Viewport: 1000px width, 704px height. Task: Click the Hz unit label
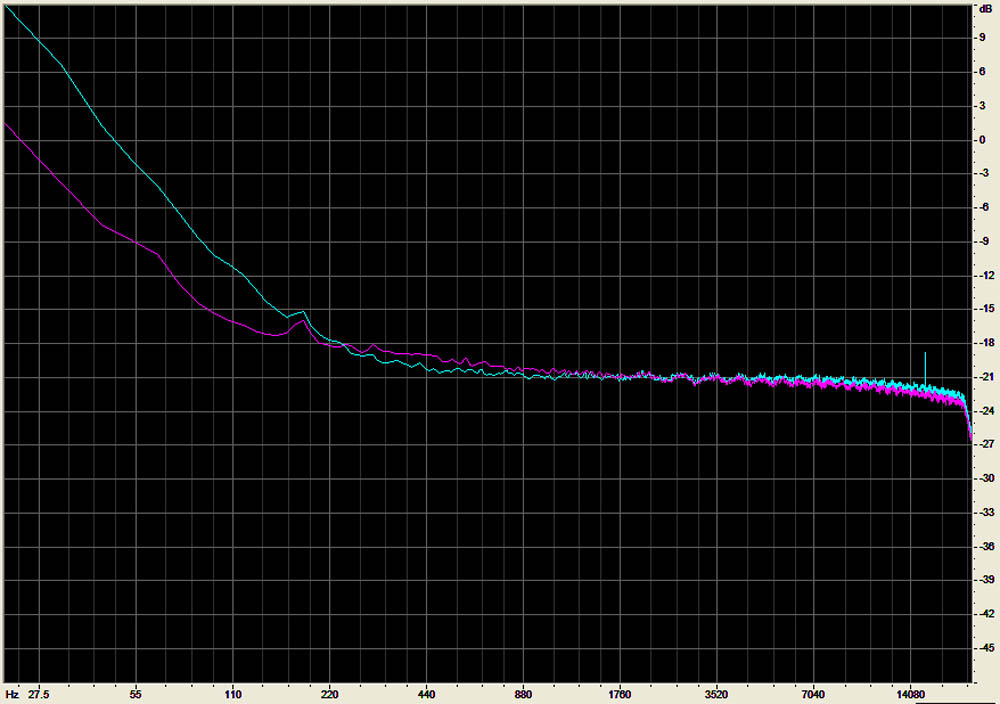(11, 694)
